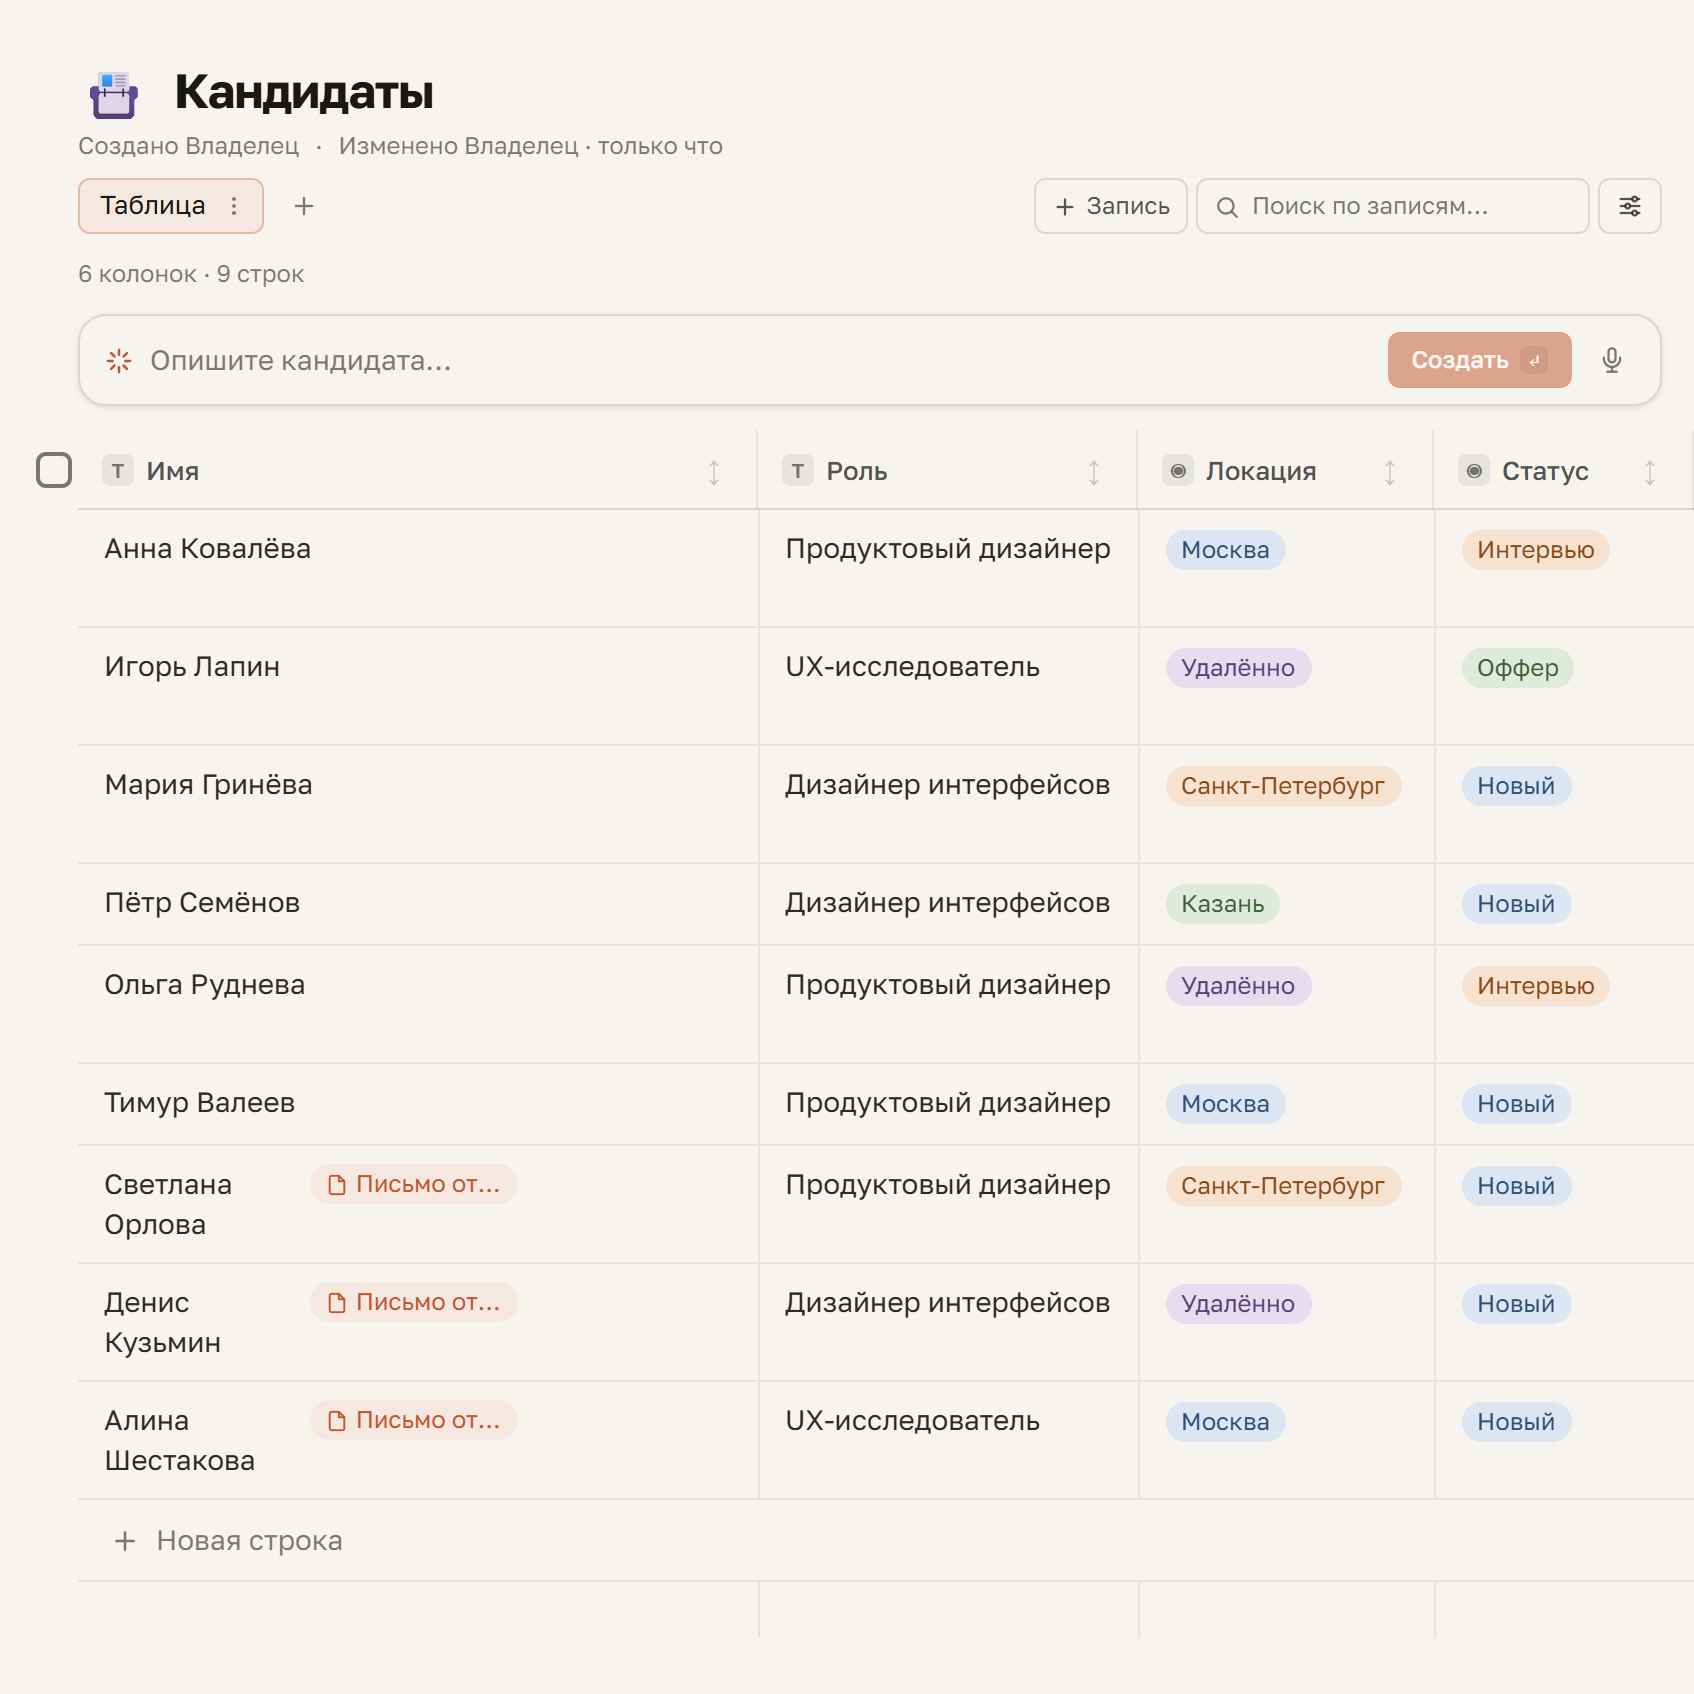Click UX-исследователь role in Алина Шестакова row
1694x1694 pixels.
tap(912, 1421)
